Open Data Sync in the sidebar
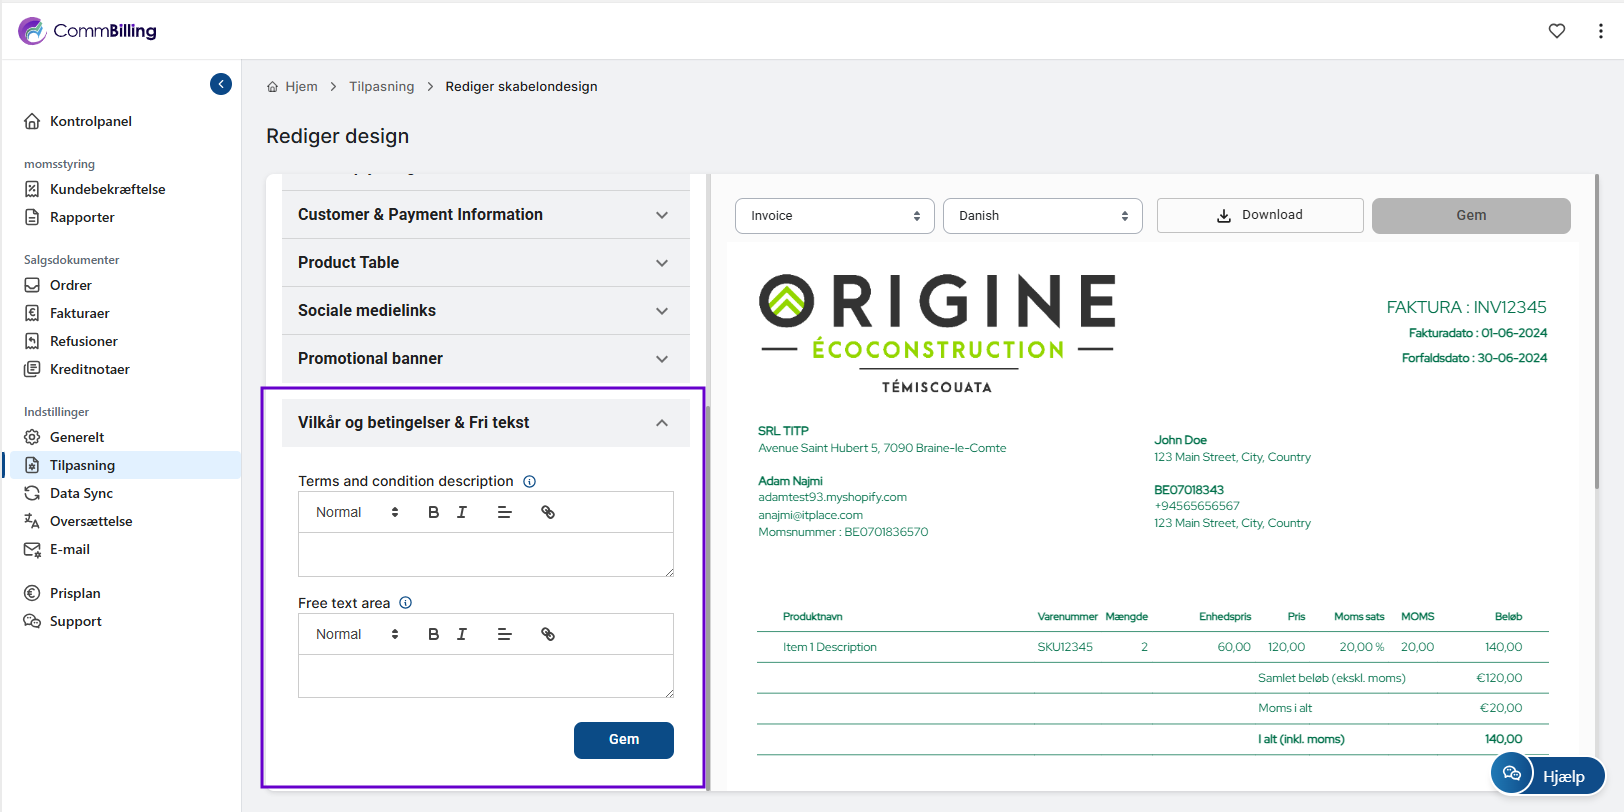Viewport: 1624px width, 812px height. point(81,493)
